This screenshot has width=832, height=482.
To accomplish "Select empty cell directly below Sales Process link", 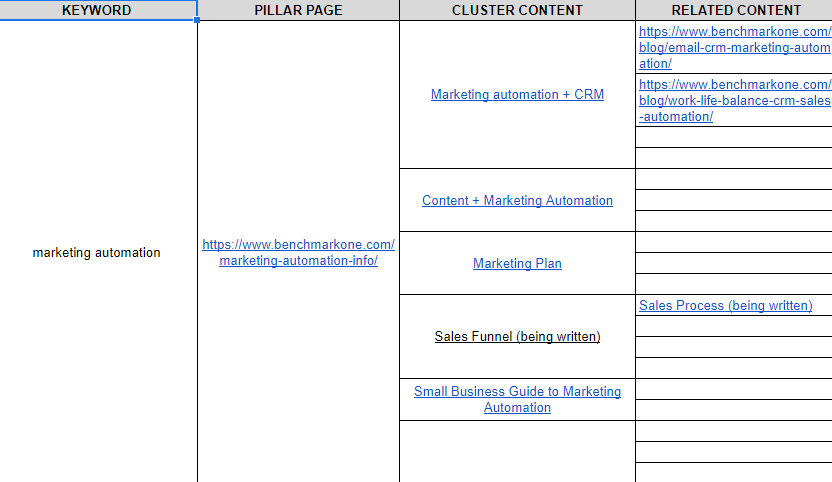I will point(735,327).
